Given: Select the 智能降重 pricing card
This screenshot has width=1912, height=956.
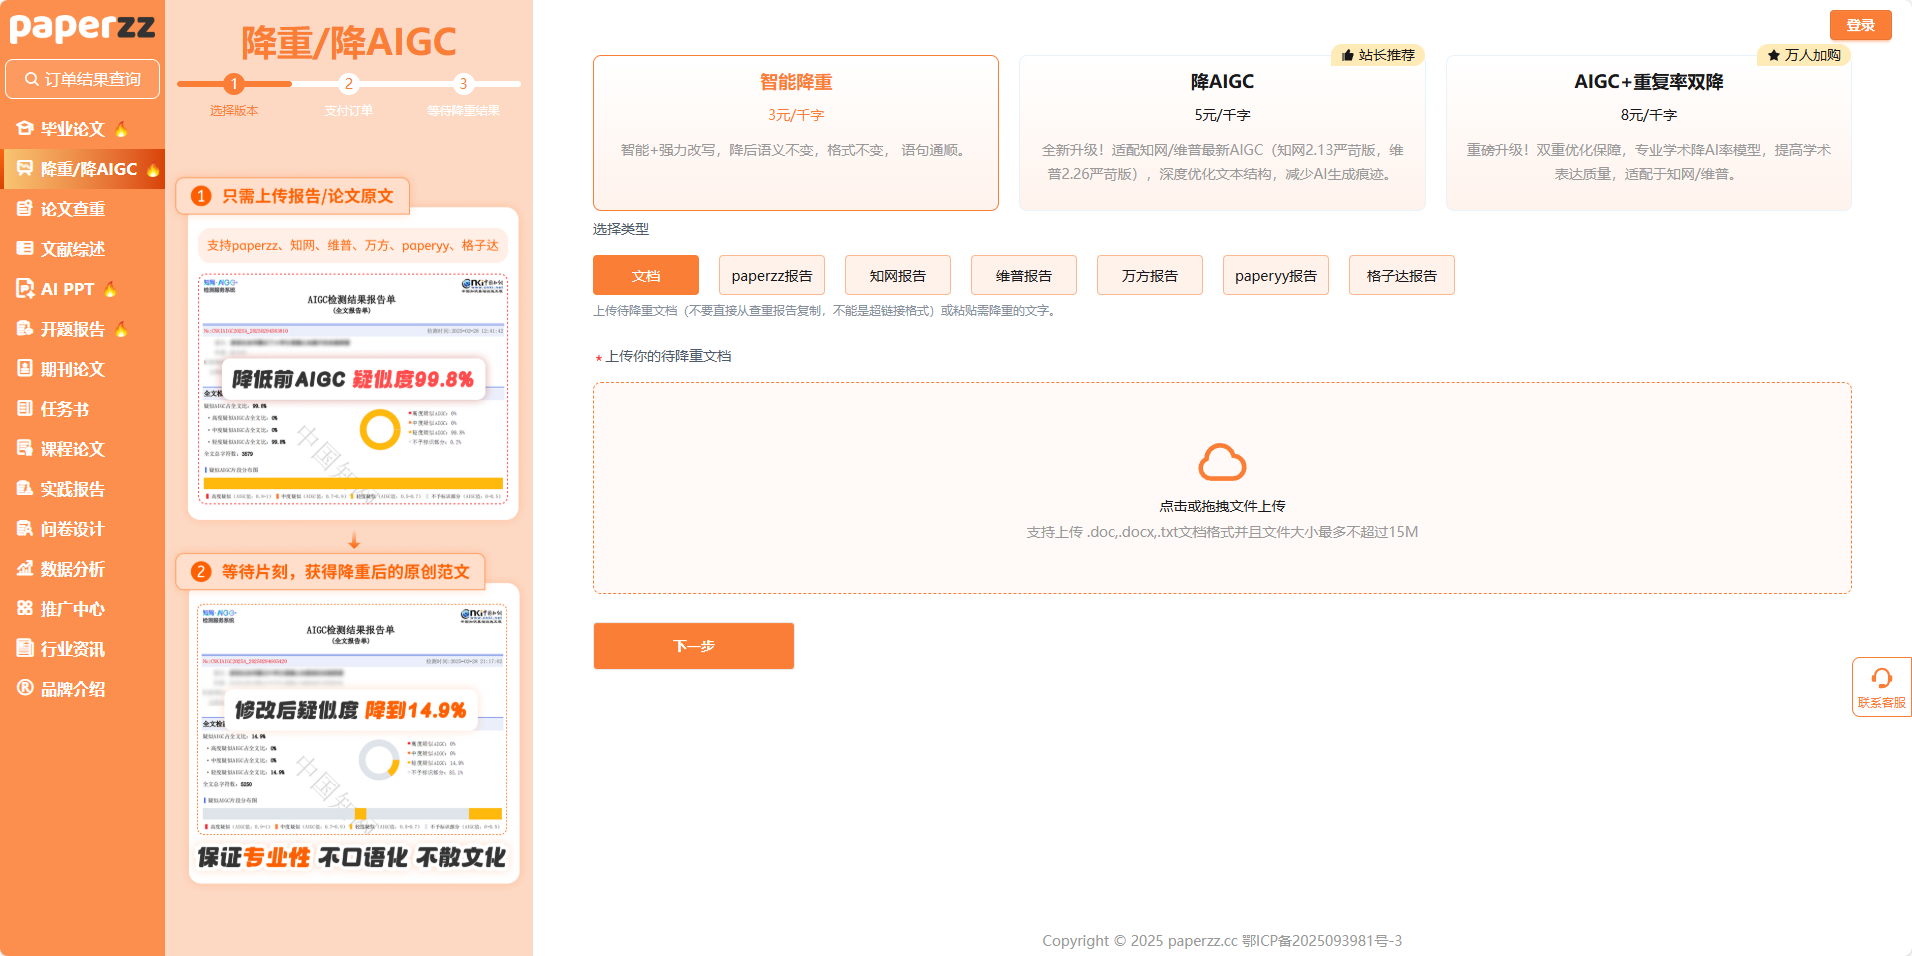Looking at the screenshot, I should tap(795, 132).
